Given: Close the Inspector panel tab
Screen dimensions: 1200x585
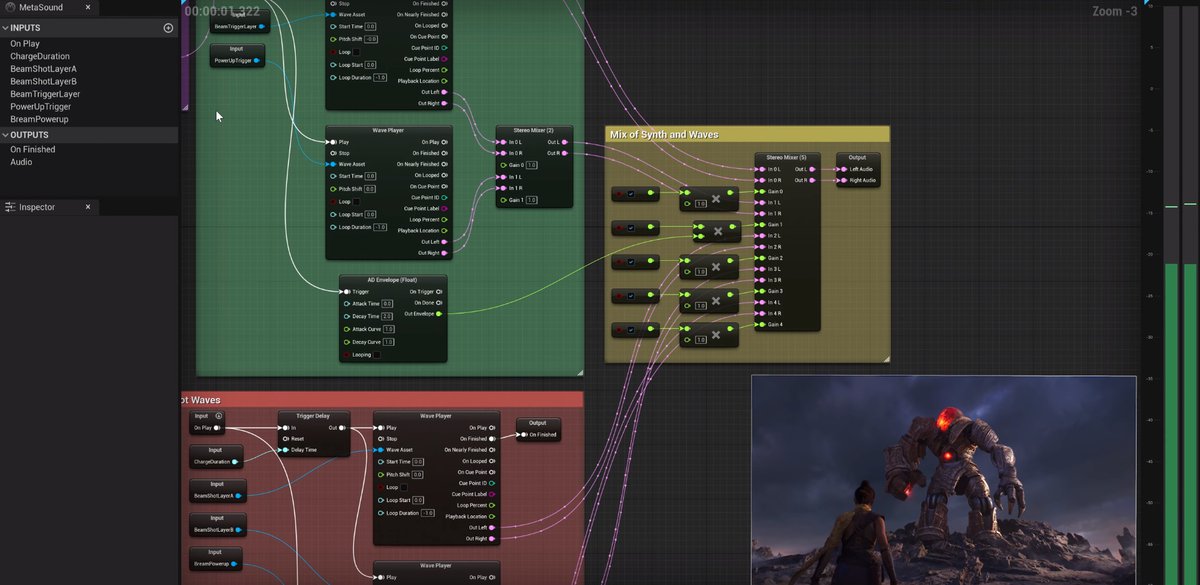Looking at the screenshot, I should click(x=87, y=207).
